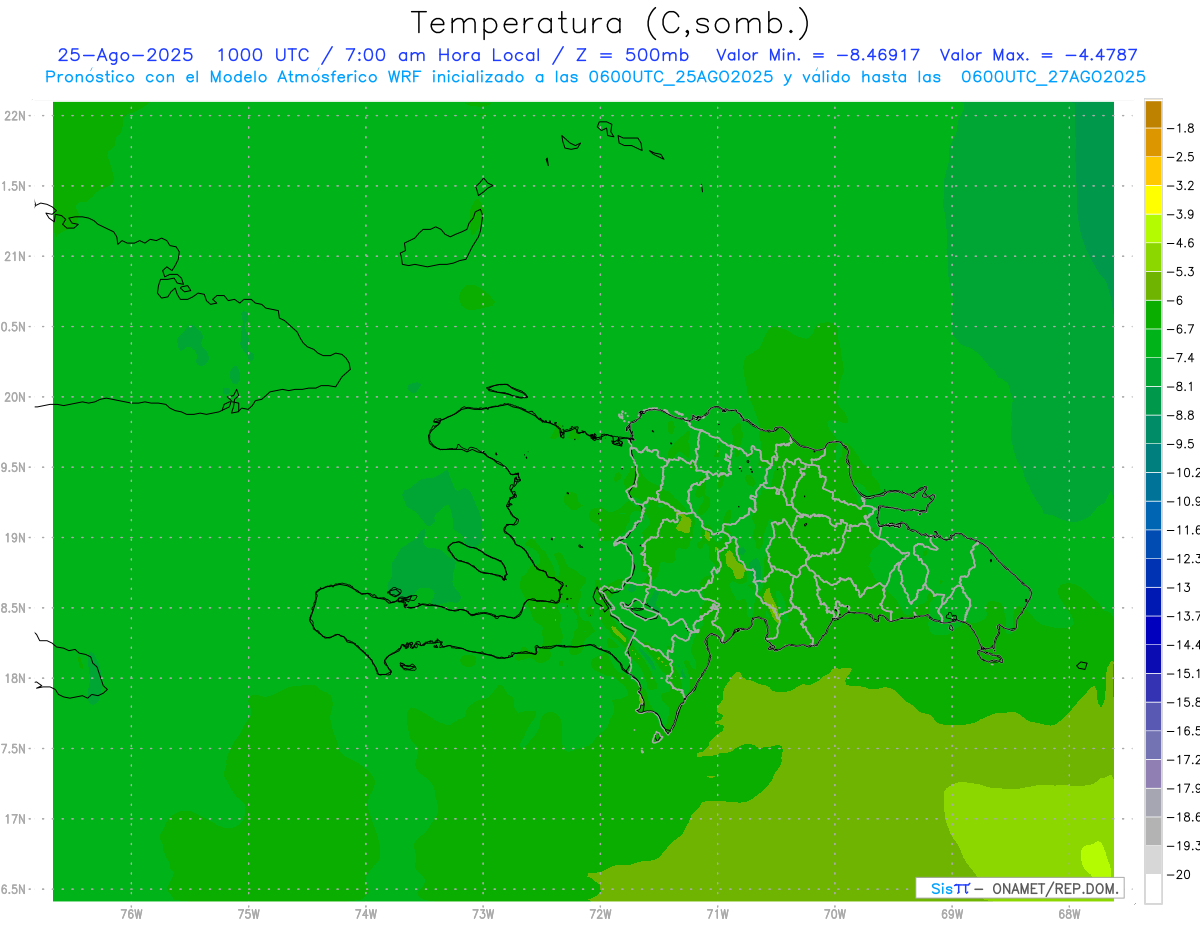This screenshot has width=1200, height=927.
Task: Pick the purple swatch between -17.2 and -17.9
Action: (x=1153, y=773)
